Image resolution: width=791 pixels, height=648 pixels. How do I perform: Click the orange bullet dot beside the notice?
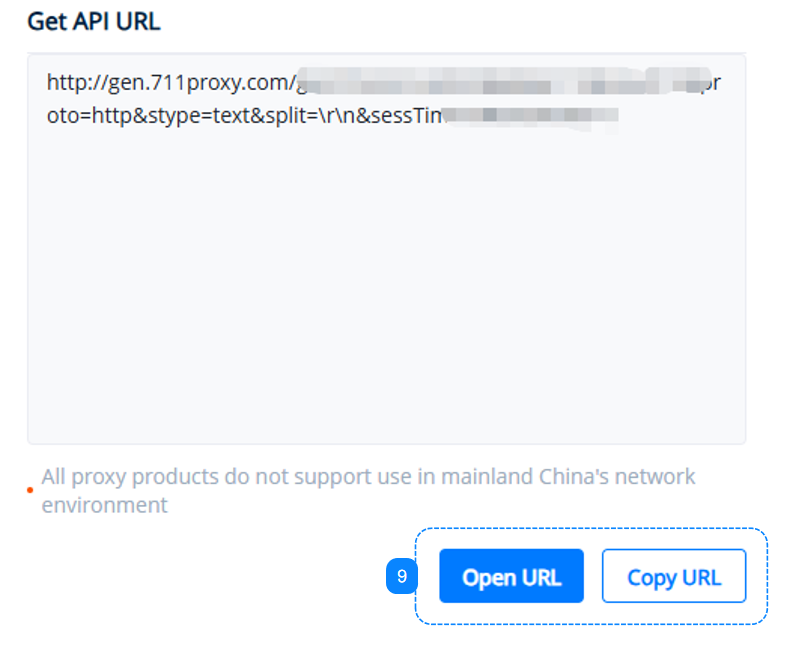30,490
